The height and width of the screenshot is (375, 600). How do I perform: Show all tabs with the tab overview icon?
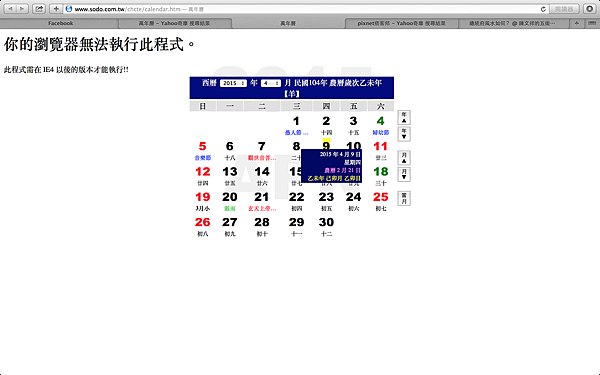[x=592, y=23]
